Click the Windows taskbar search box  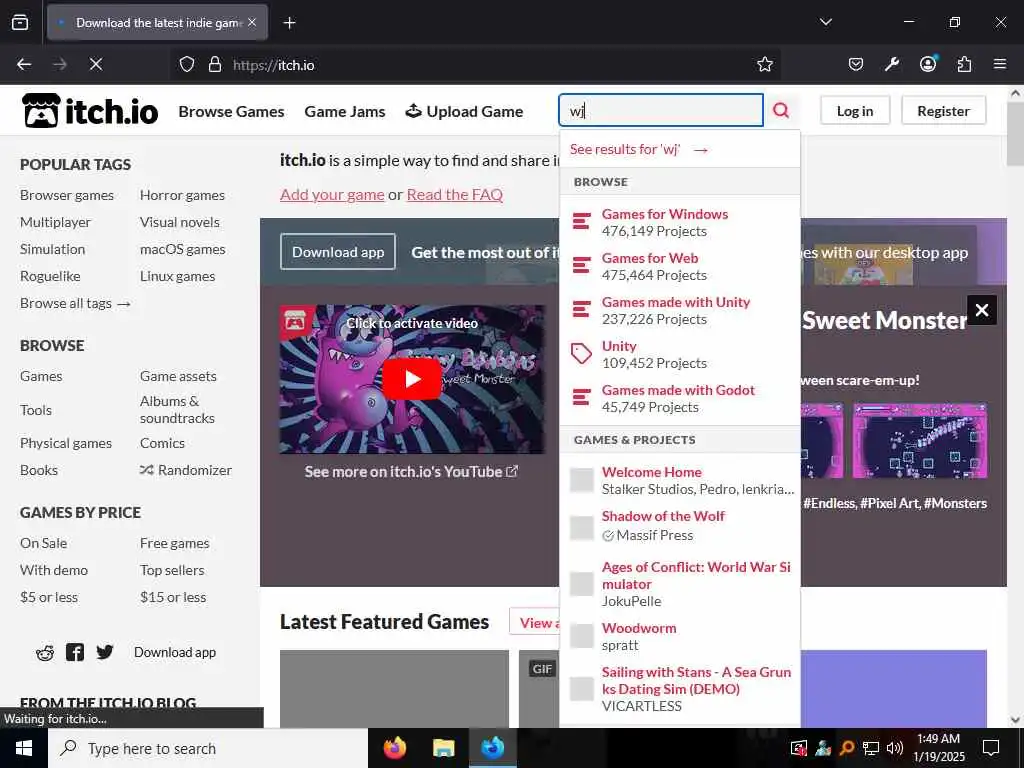(x=208, y=748)
